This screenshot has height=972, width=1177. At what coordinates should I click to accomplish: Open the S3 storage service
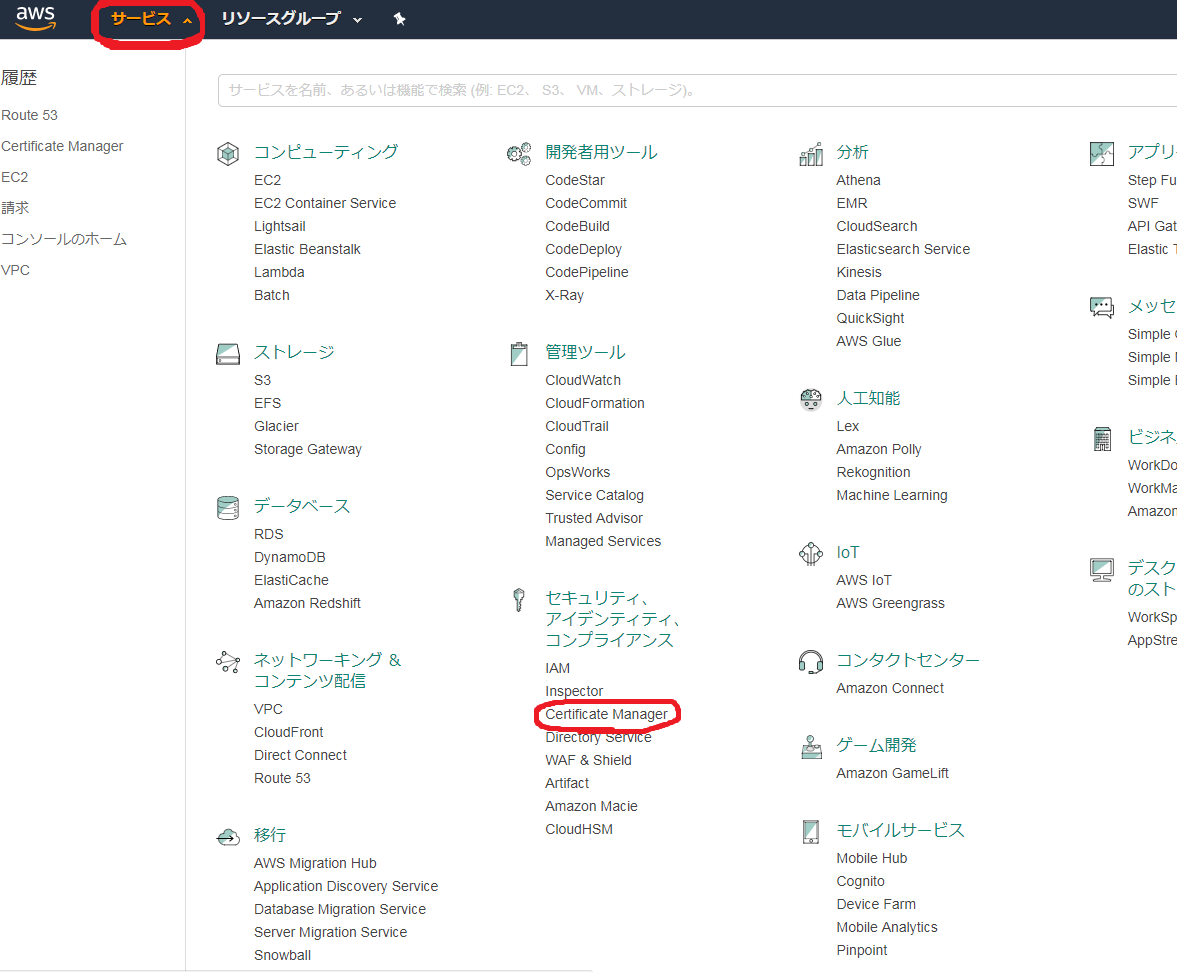(x=262, y=380)
